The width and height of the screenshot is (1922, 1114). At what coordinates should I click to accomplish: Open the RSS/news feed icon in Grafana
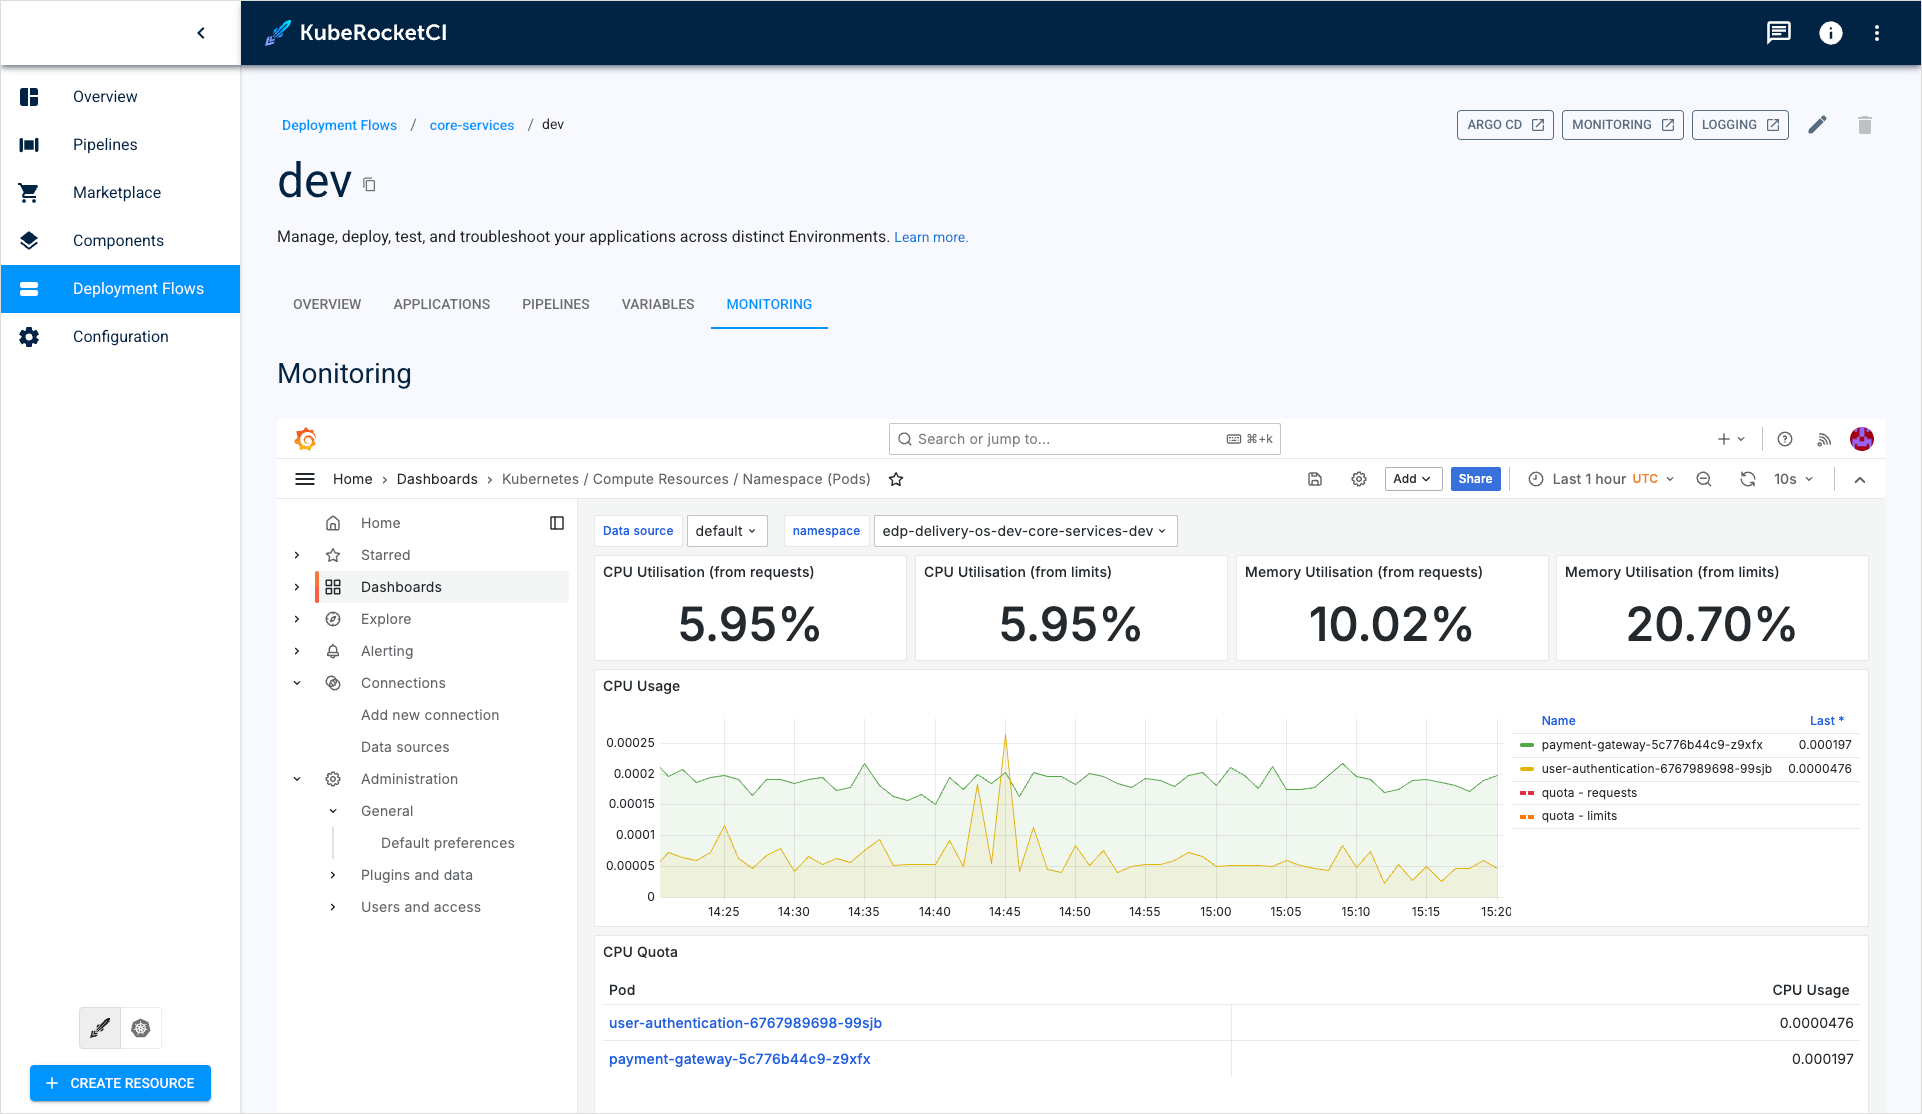click(1824, 439)
